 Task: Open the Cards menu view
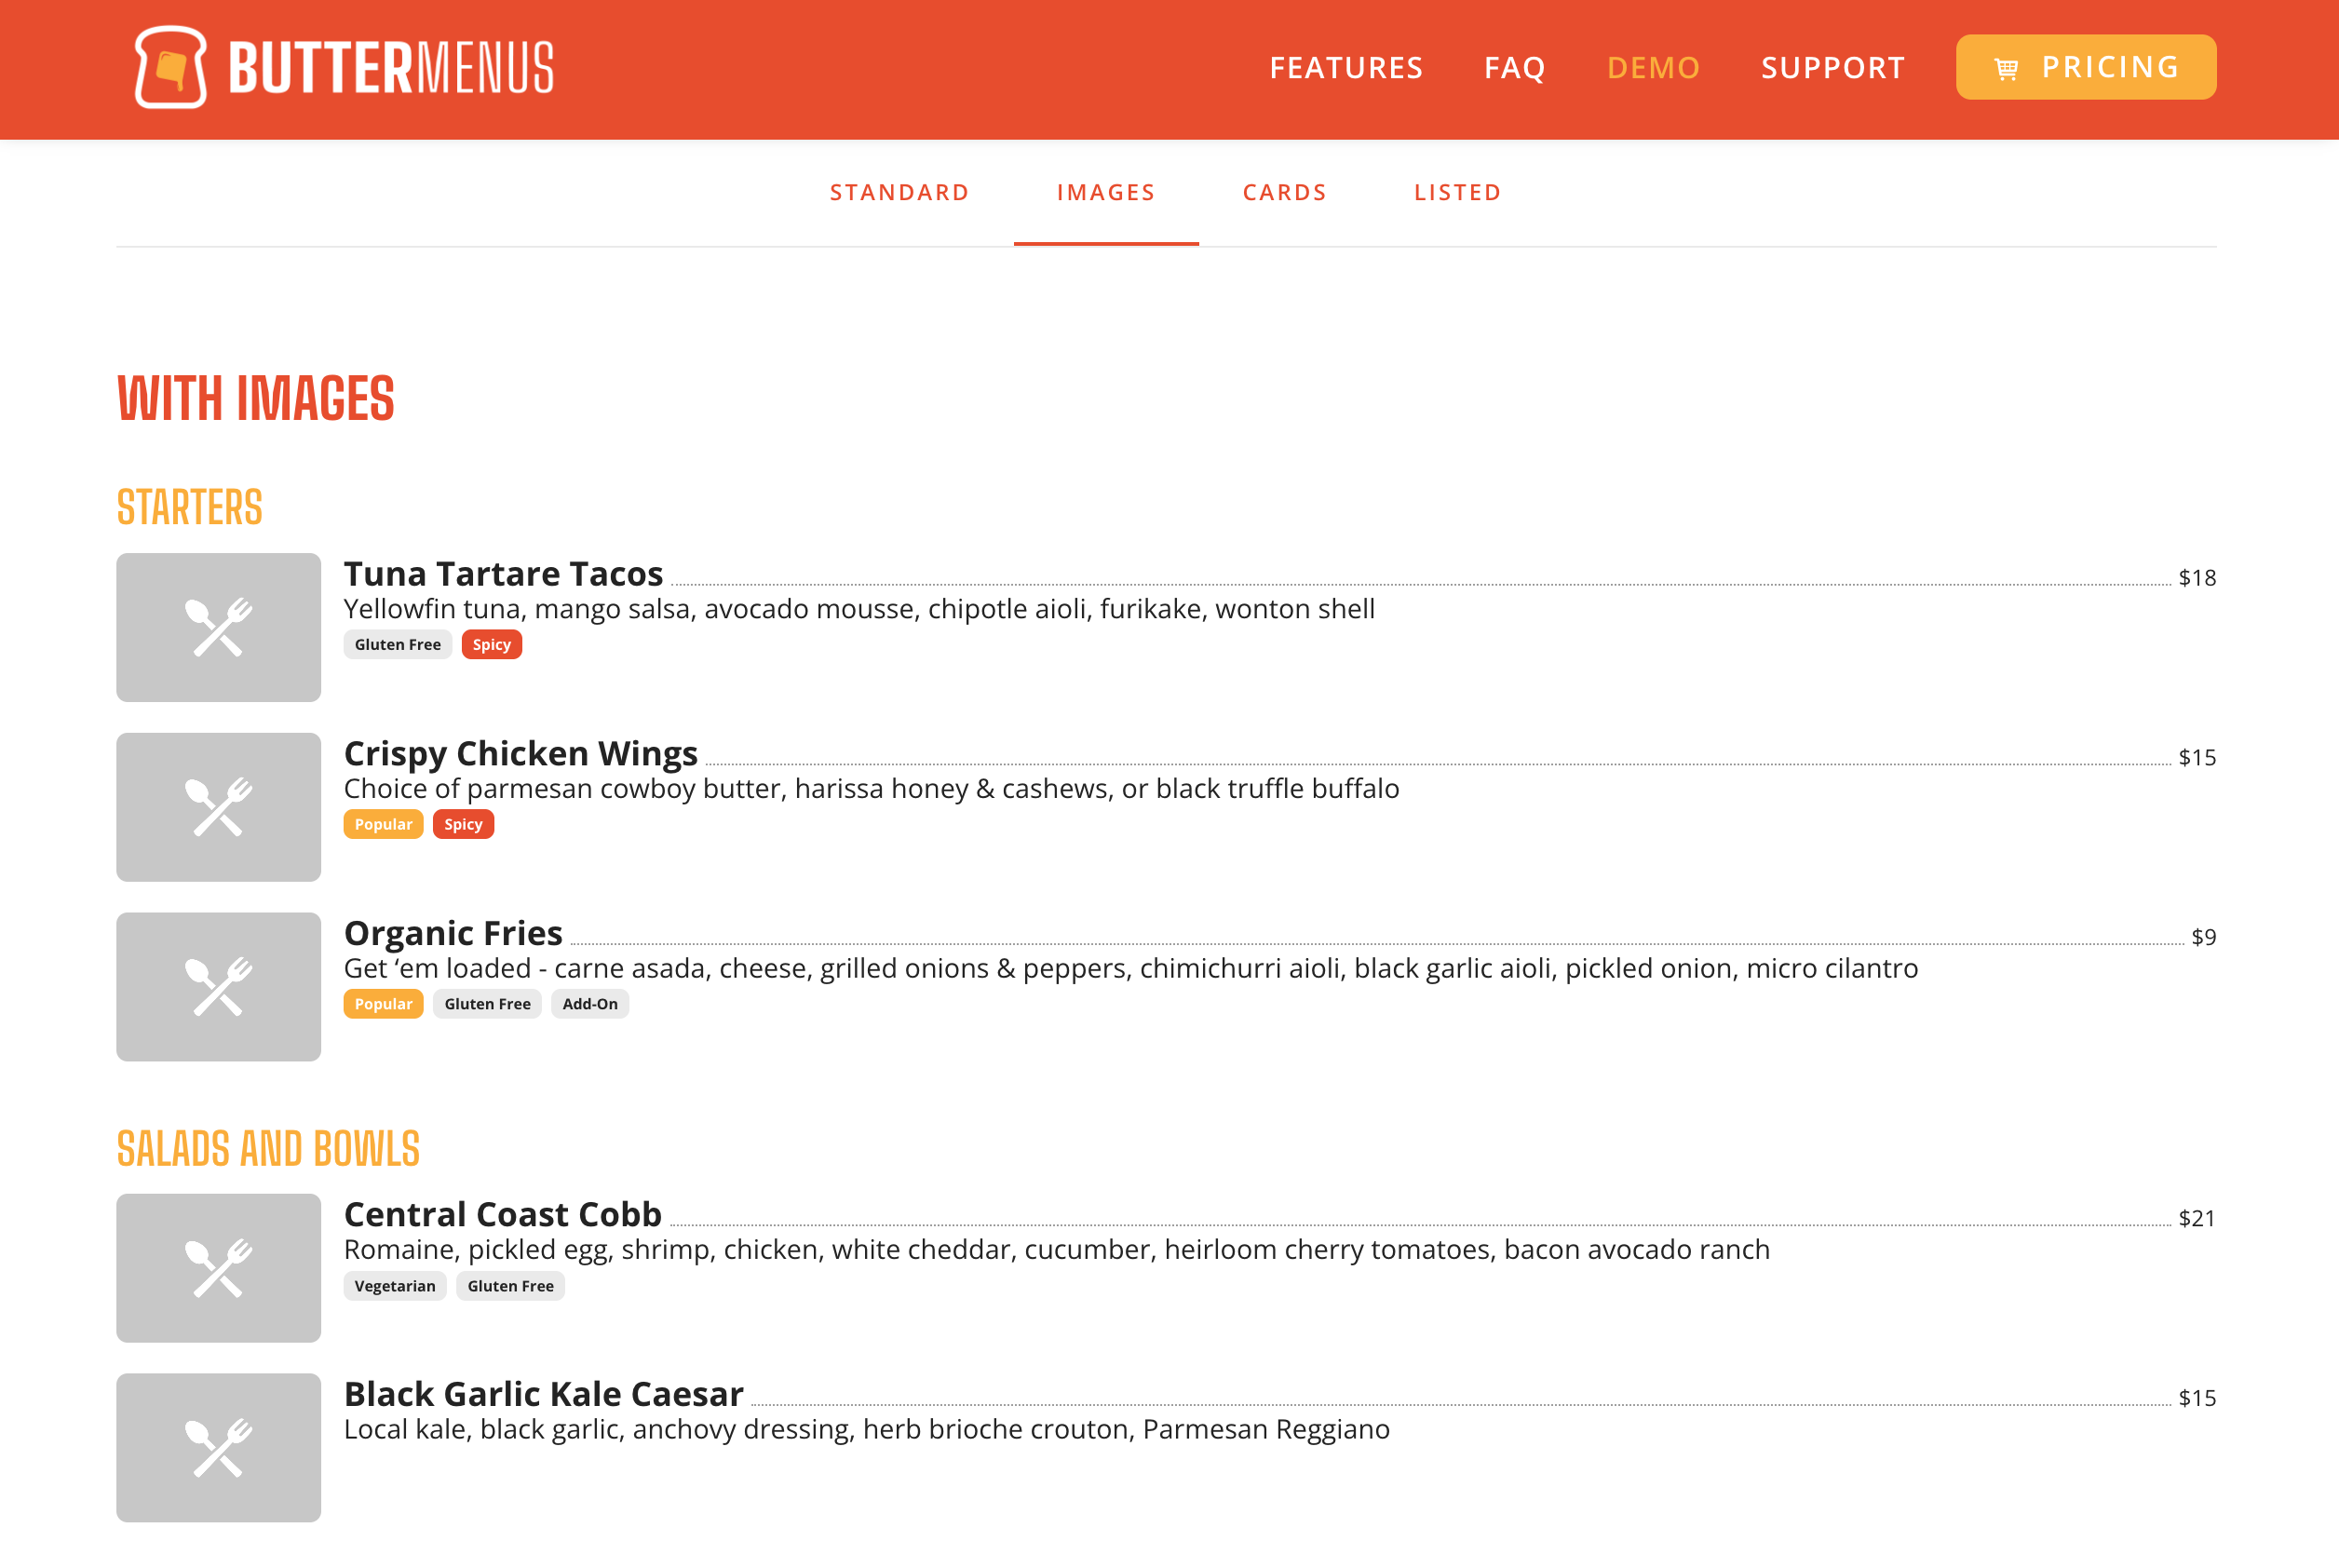[1284, 192]
